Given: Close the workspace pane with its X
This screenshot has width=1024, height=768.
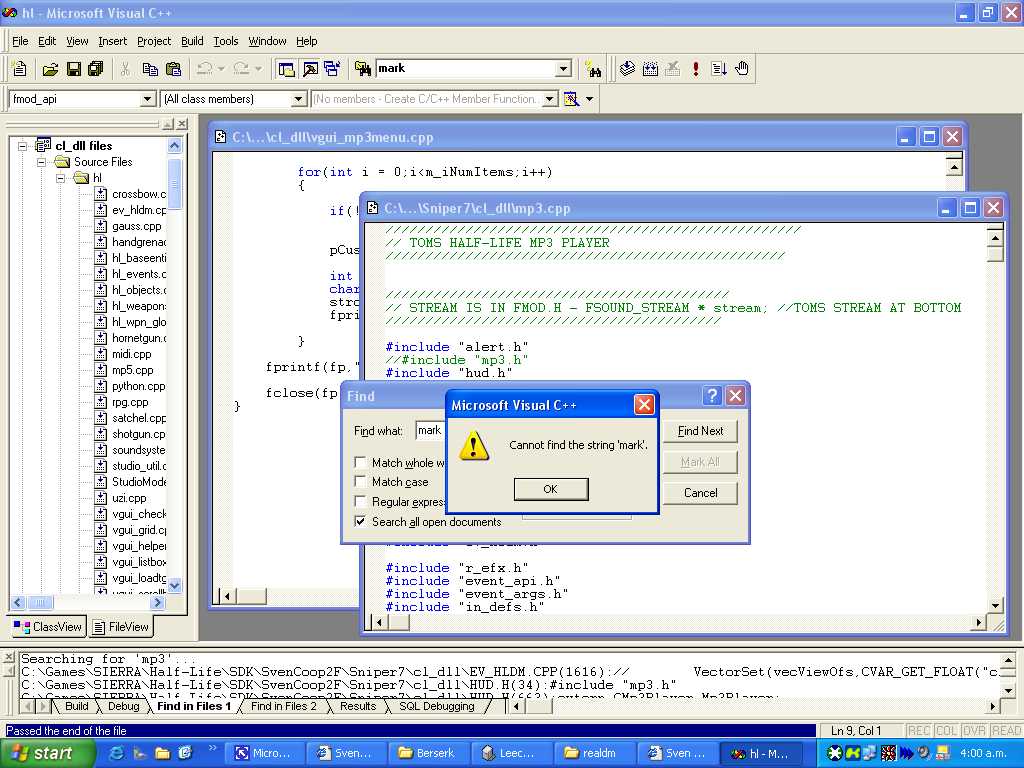Looking at the screenshot, I should click(x=182, y=123).
